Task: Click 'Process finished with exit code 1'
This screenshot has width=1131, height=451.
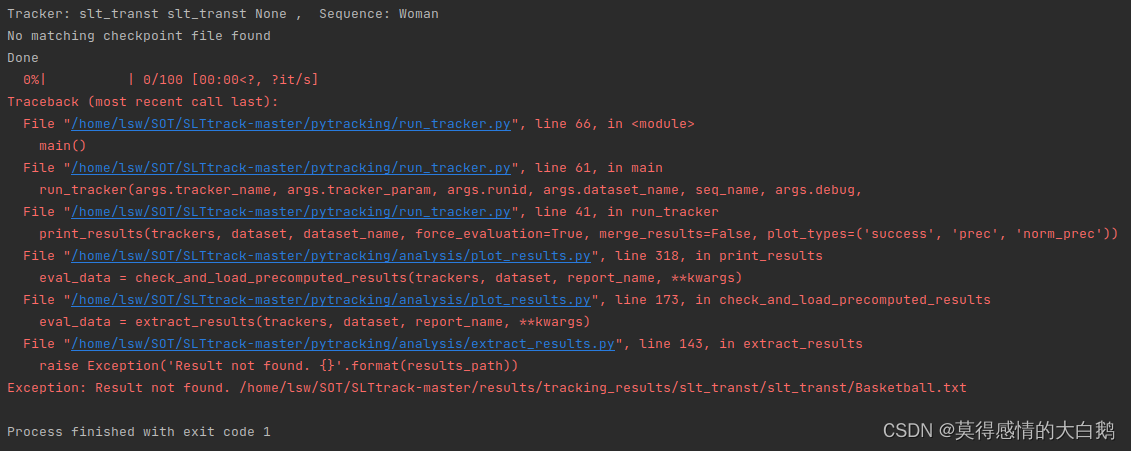Action: click(x=138, y=432)
